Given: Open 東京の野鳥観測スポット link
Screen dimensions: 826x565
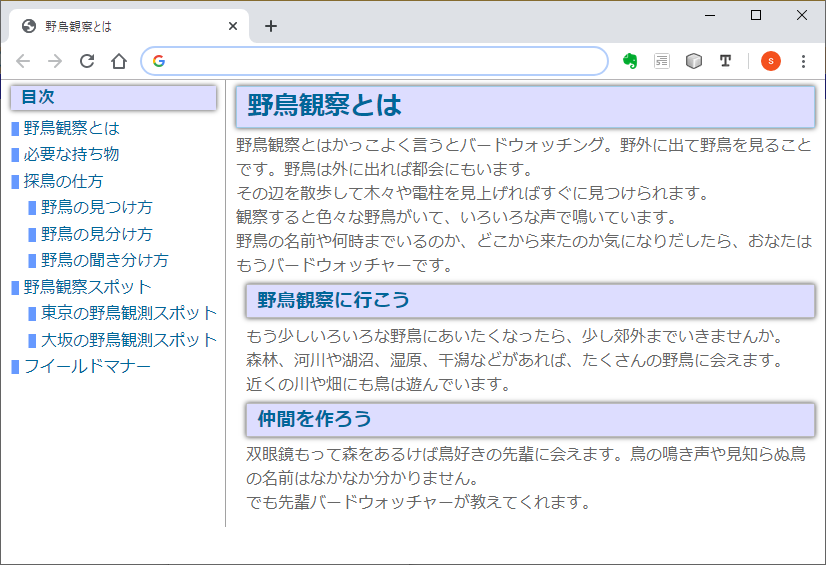Looking at the screenshot, I should [128, 313].
